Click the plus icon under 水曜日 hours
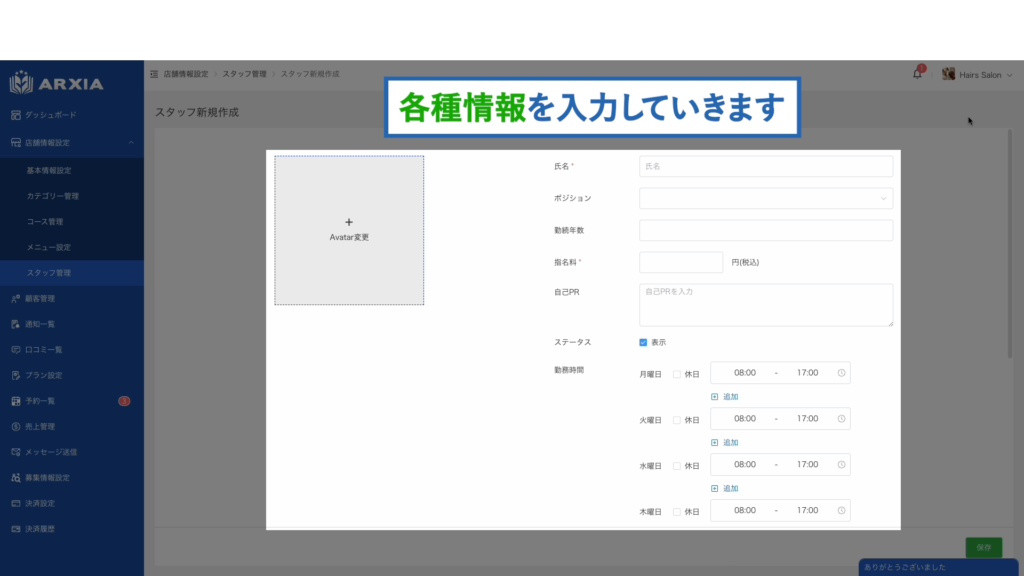 click(714, 488)
